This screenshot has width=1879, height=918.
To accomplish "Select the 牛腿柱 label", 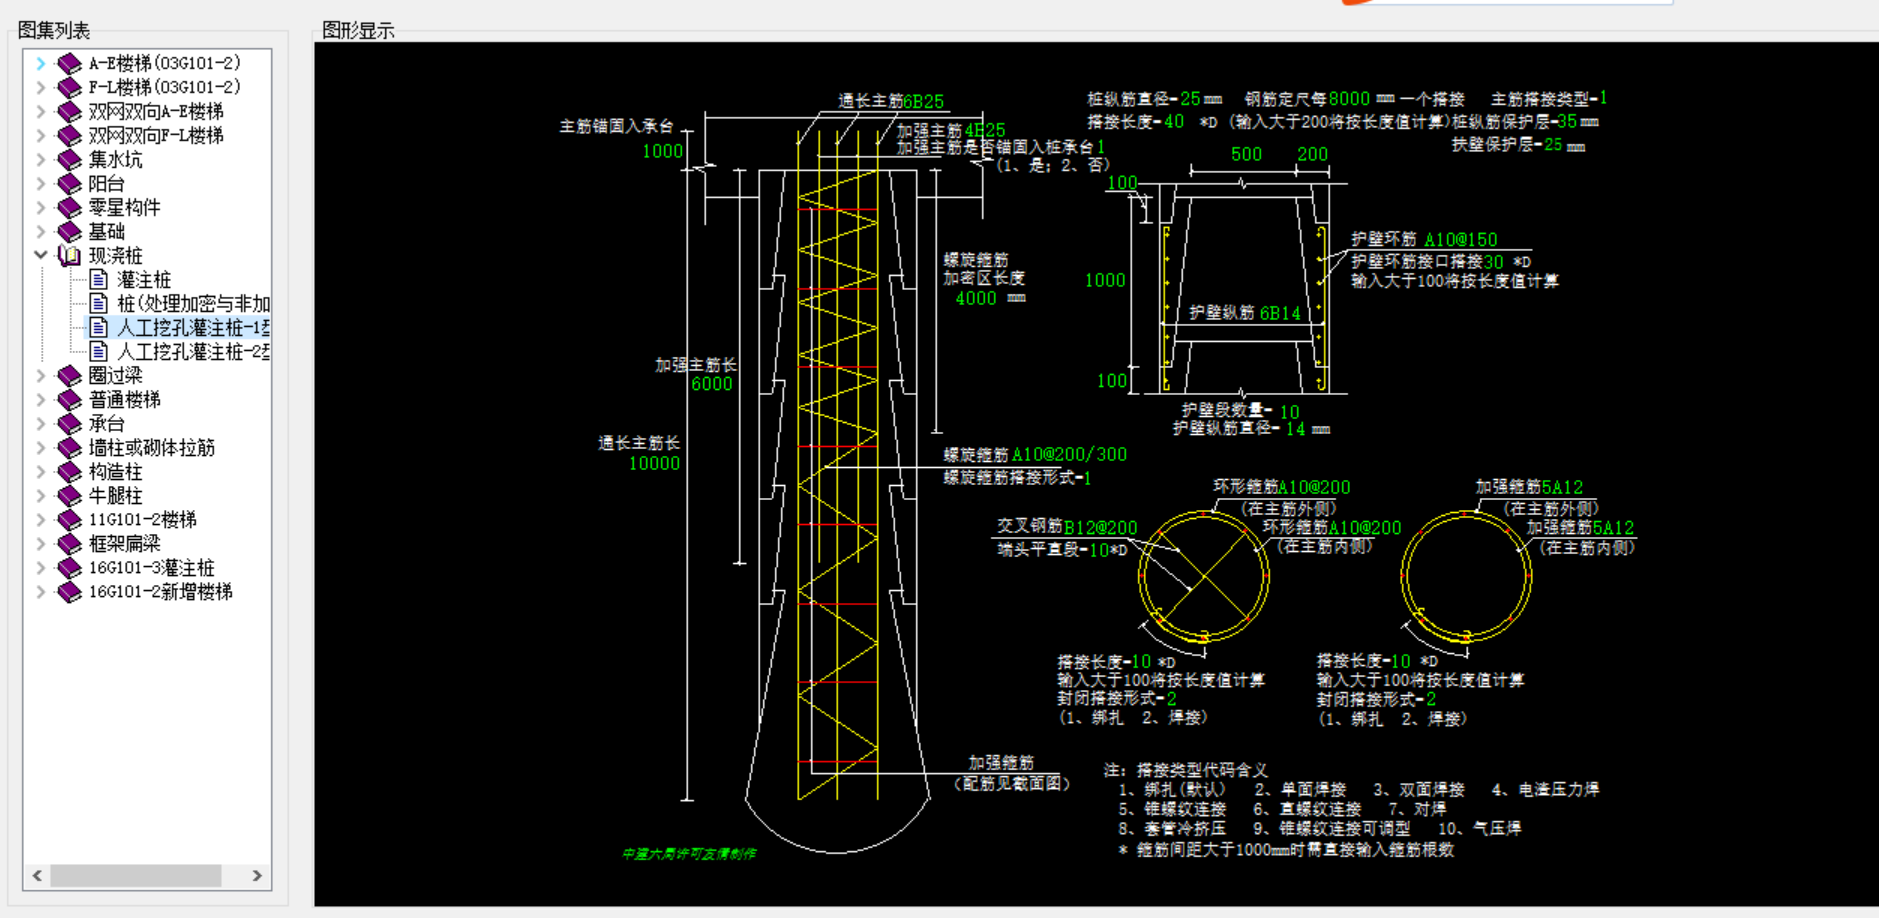I will [x=115, y=496].
